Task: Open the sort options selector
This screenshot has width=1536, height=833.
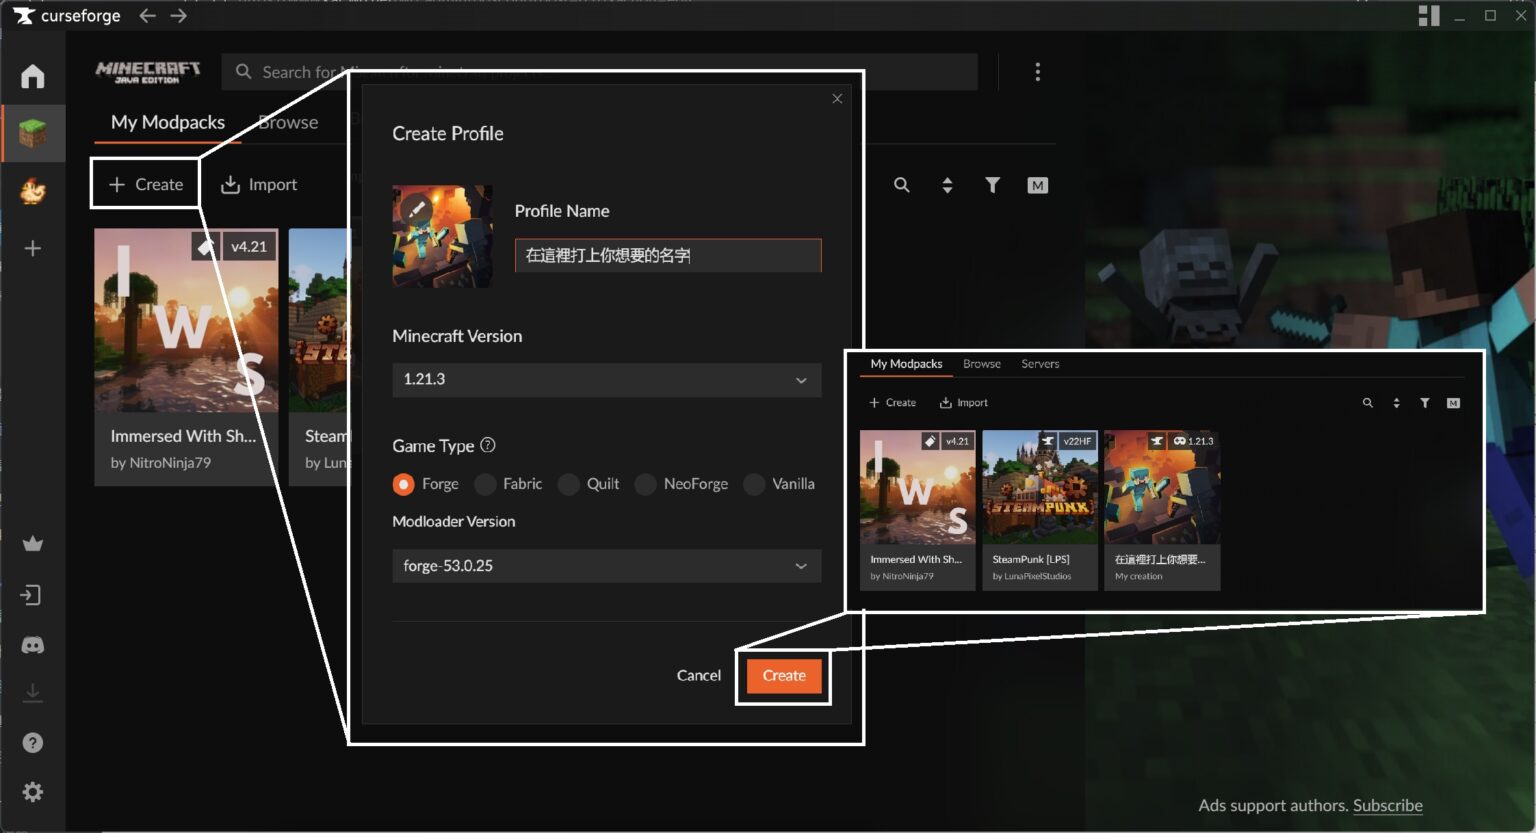Action: point(946,185)
